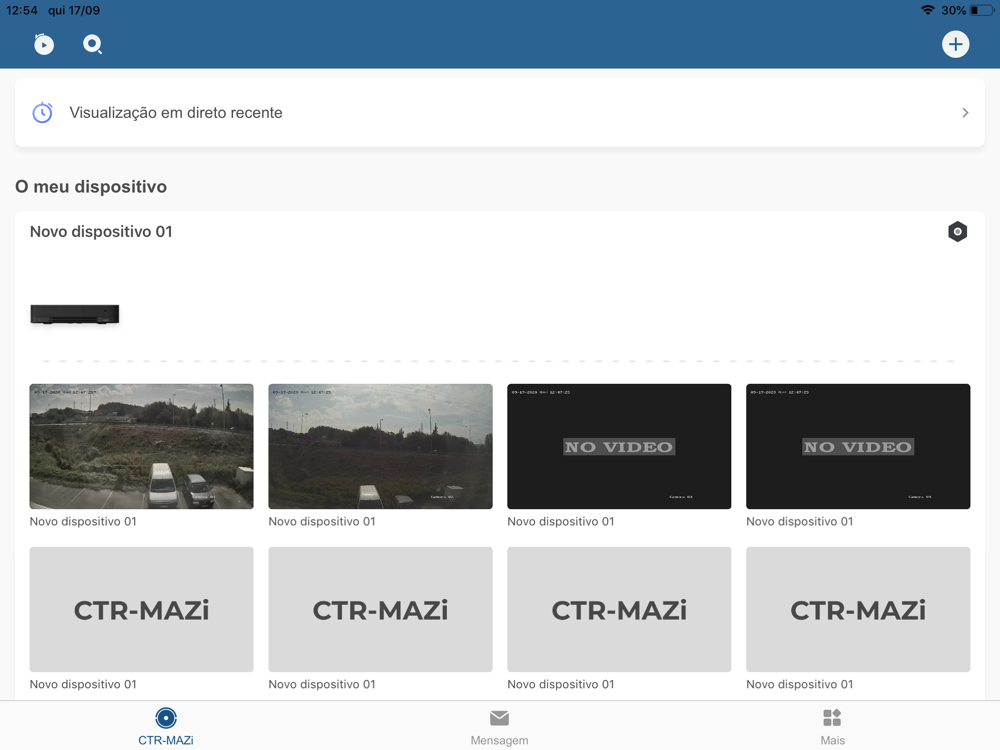
Task: Add a device with the plus button
Action: [955, 44]
